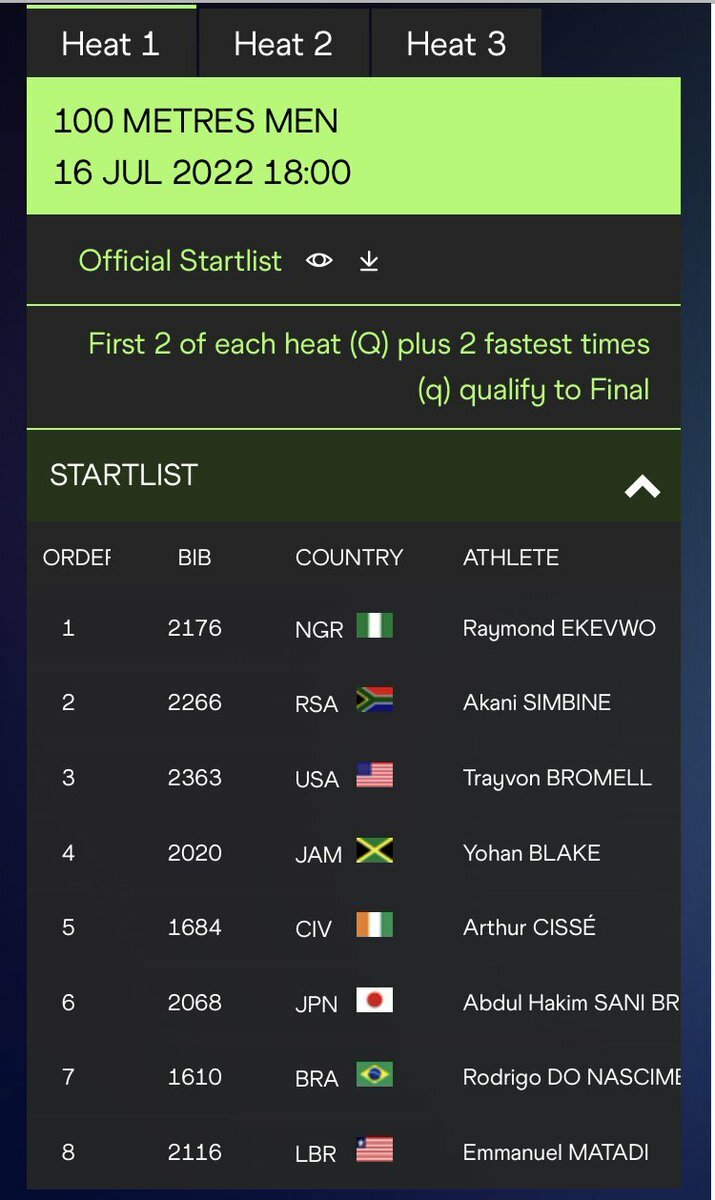The height and width of the screenshot is (1200, 715).
Task: Open the Official Startlist link
Action: (181, 261)
